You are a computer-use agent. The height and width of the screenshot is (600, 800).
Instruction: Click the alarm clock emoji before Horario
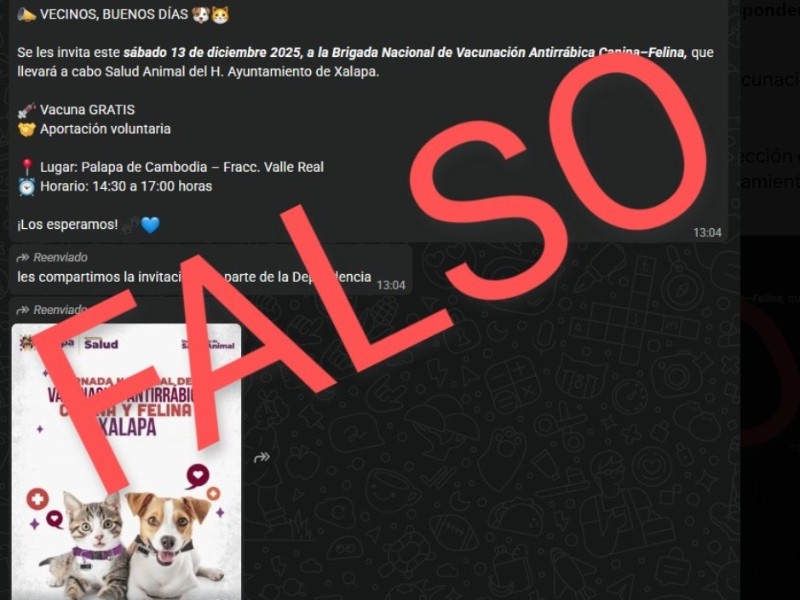(x=27, y=186)
